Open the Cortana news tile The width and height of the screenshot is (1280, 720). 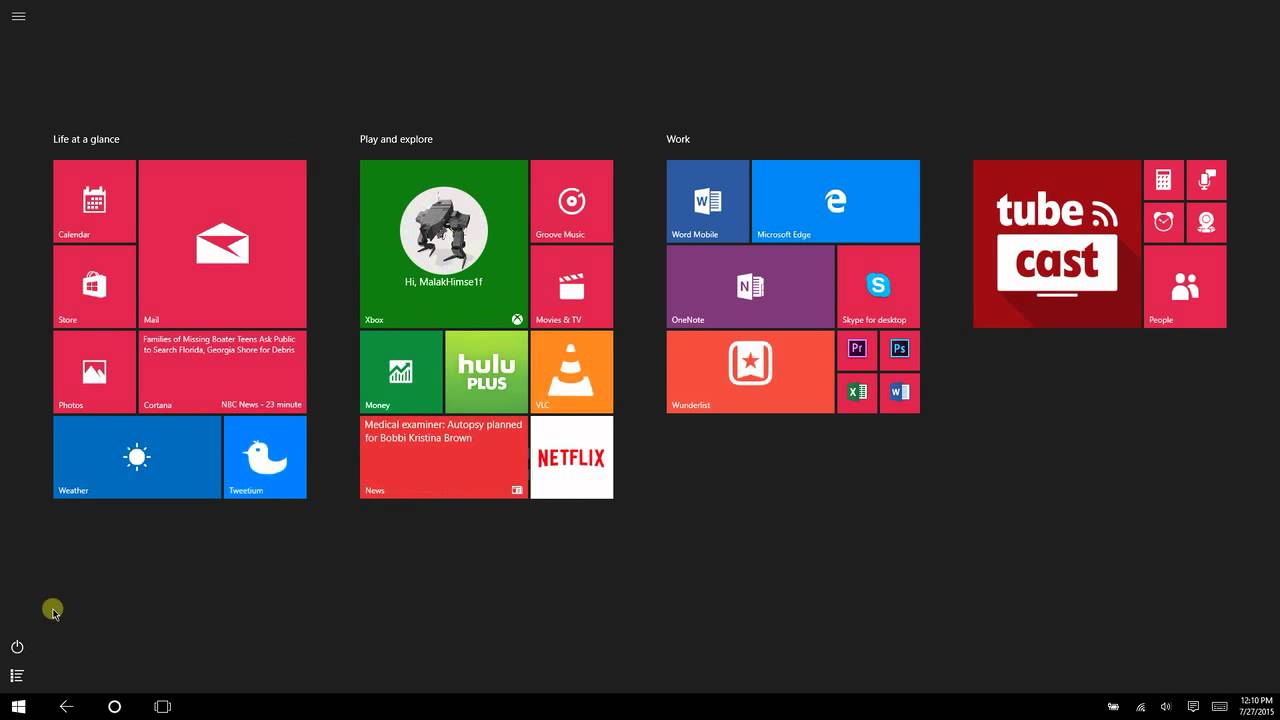click(x=222, y=372)
